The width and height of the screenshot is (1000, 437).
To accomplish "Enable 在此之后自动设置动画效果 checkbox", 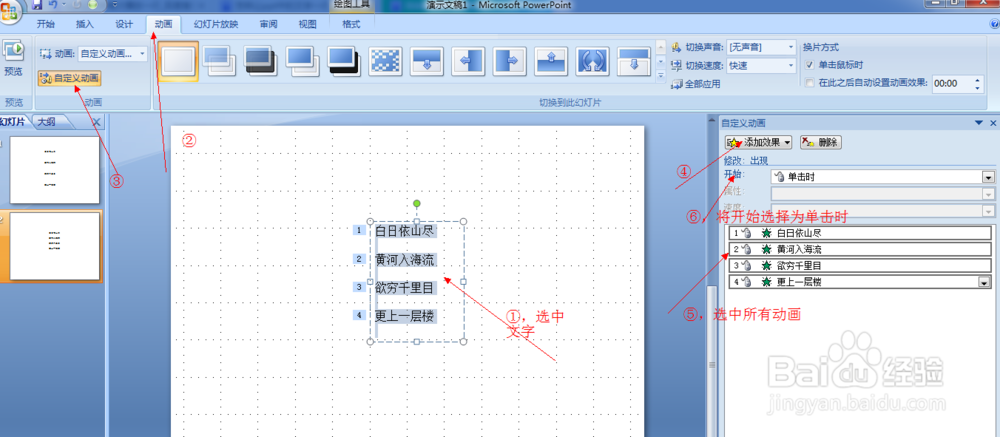I will point(809,83).
